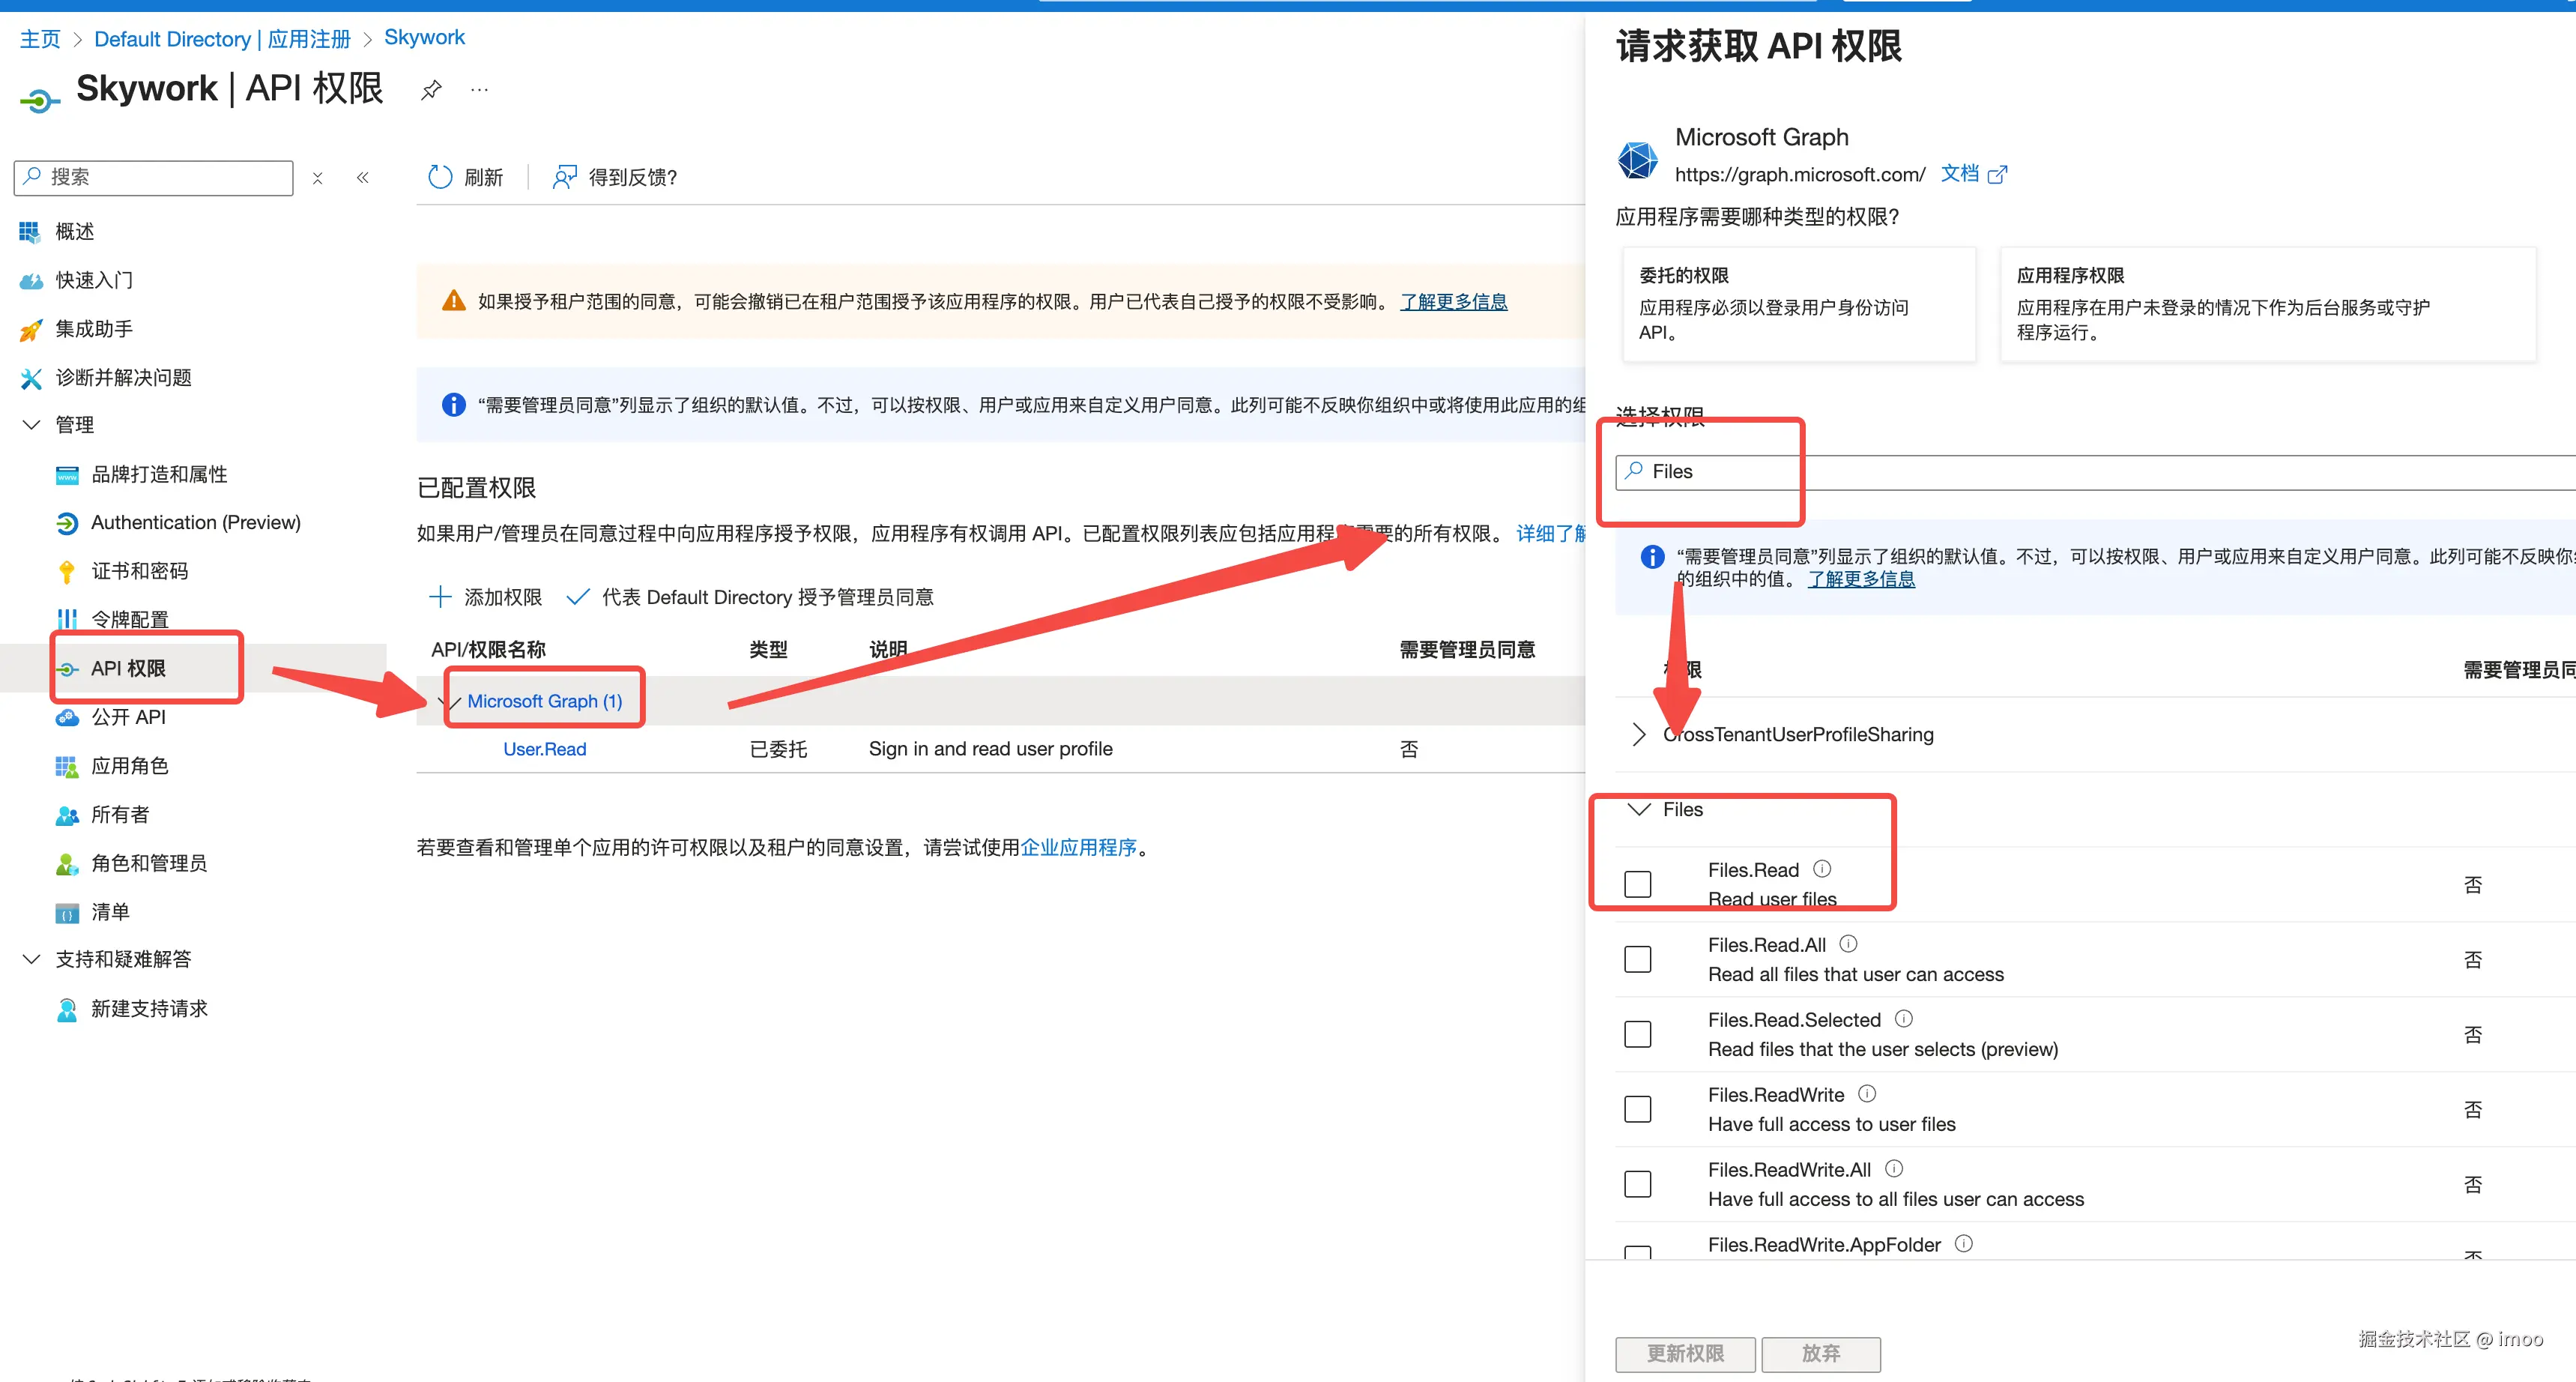Check the Files.Read.Selected permission checkbox
The width and height of the screenshot is (2576, 1382).
1638,1034
